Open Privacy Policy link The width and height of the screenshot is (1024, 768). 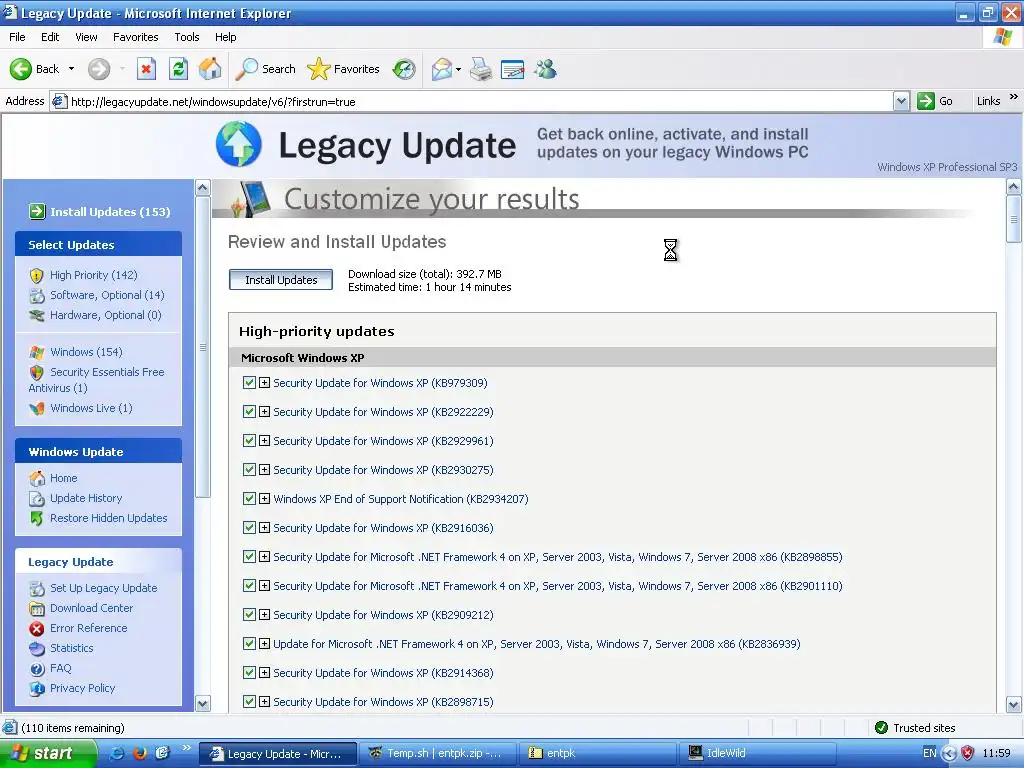[x=82, y=688]
